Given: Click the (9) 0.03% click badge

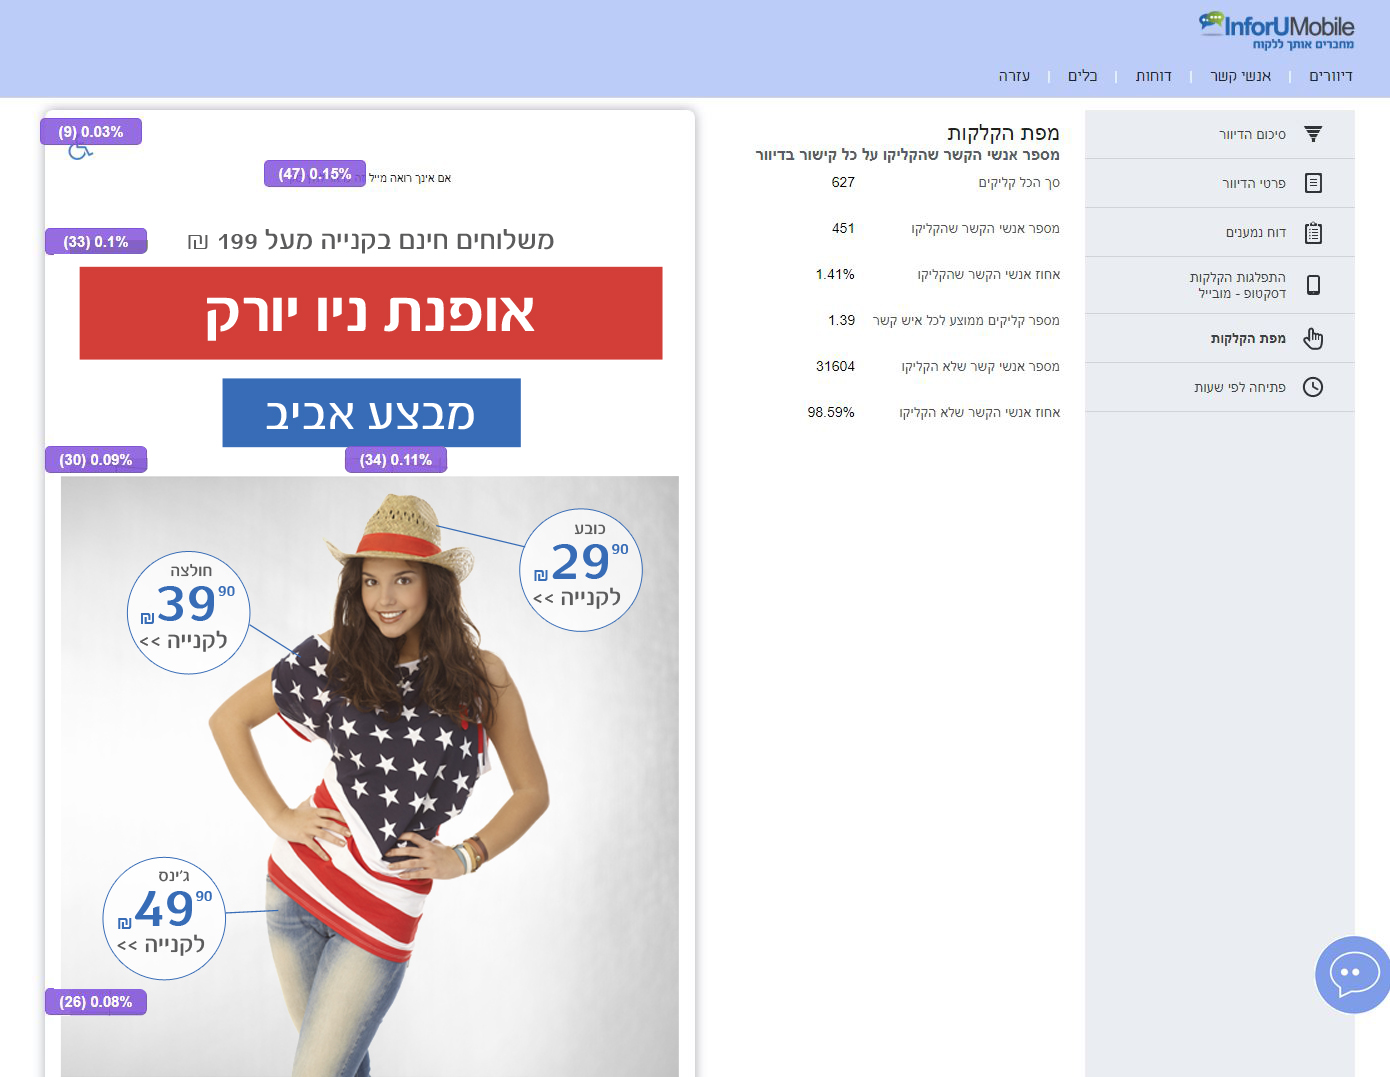Looking at the screenshot, I should click(91, 132).
